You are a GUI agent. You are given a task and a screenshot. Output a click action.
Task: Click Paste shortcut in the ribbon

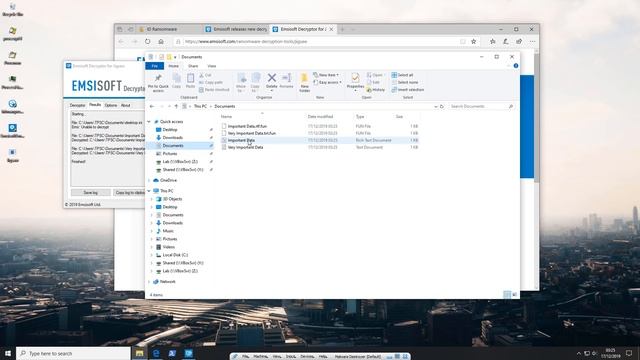pyautogui.click(x=214, y=90)
